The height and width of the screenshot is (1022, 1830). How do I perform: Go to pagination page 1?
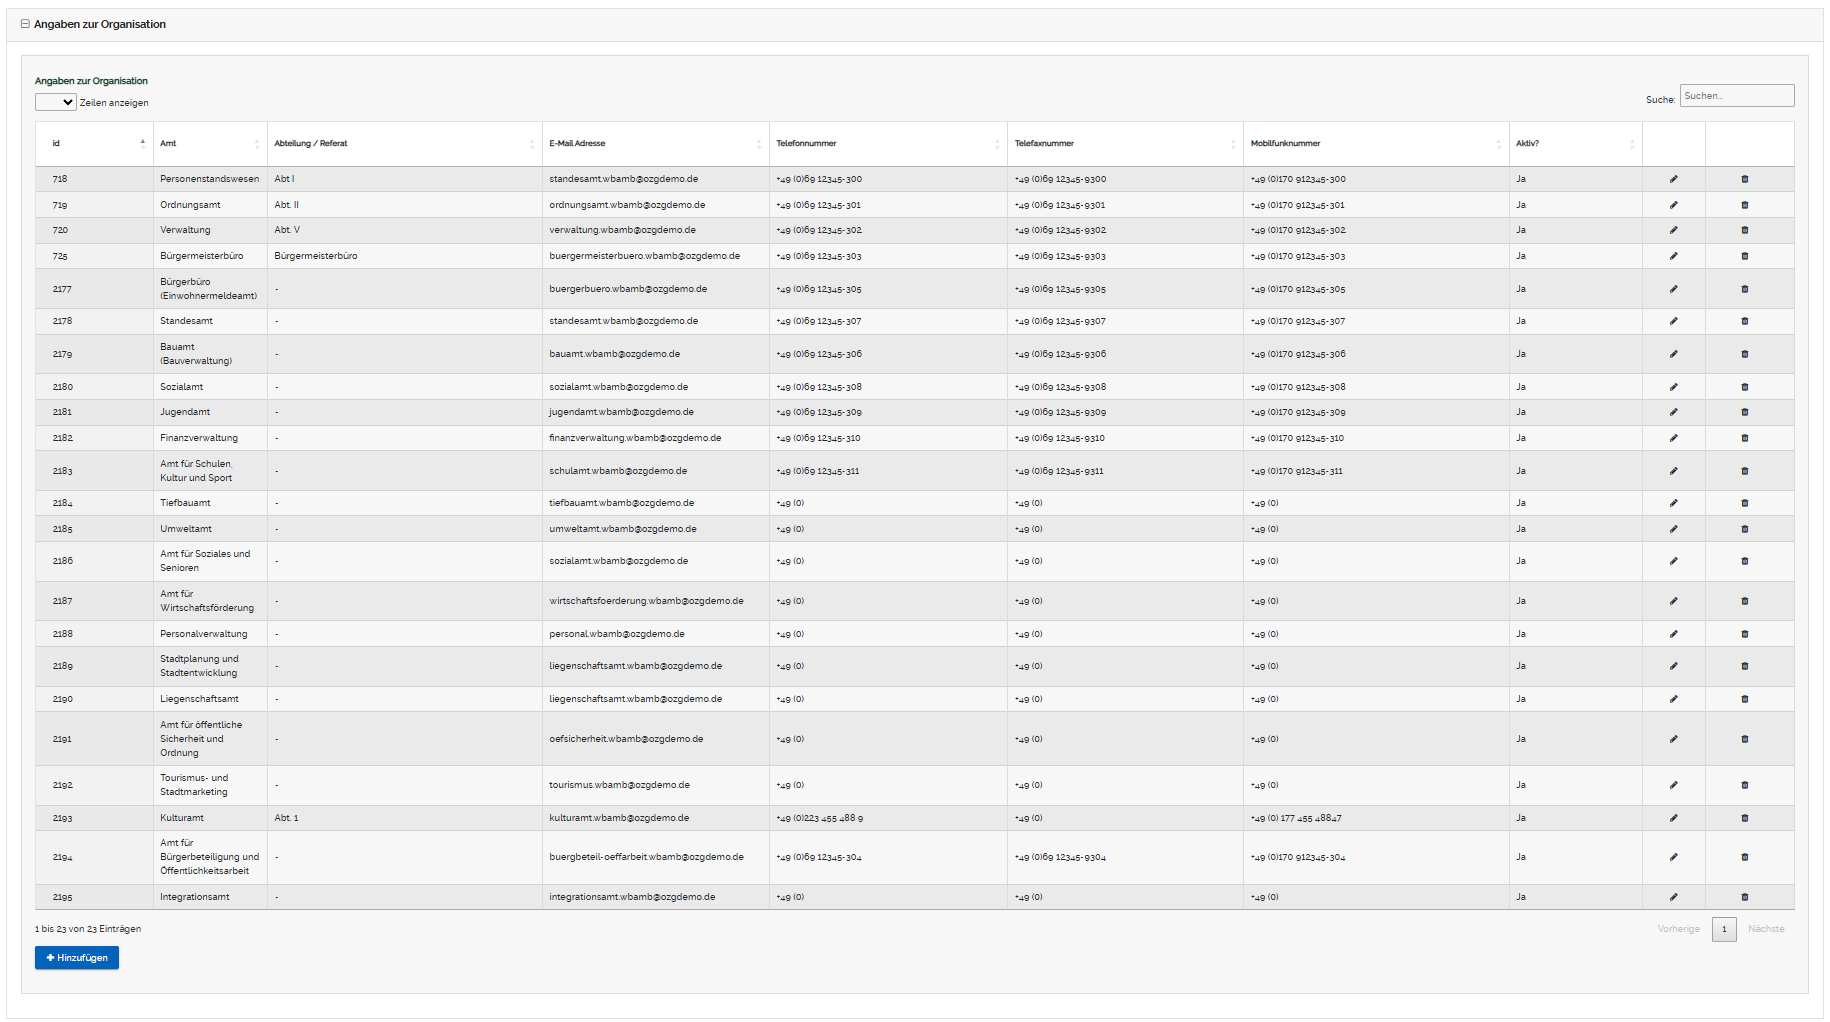click(x=1724, y=929)
